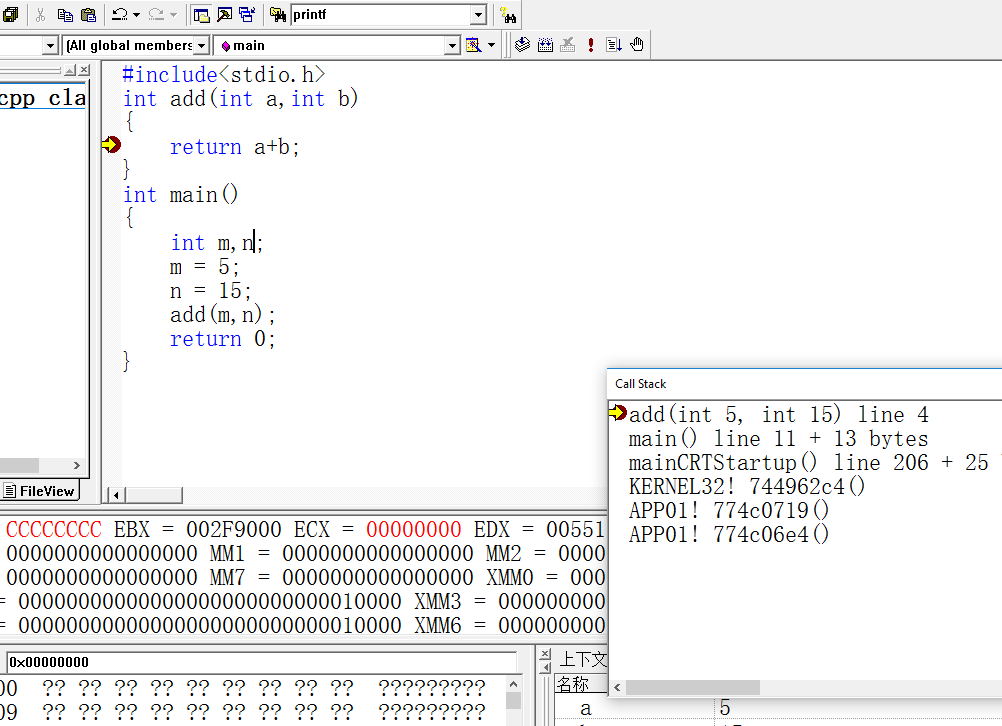Click the Find in Files binoculars icon
The width and height of the screenshot is (1002, 726).
click(x=277, y=15)
